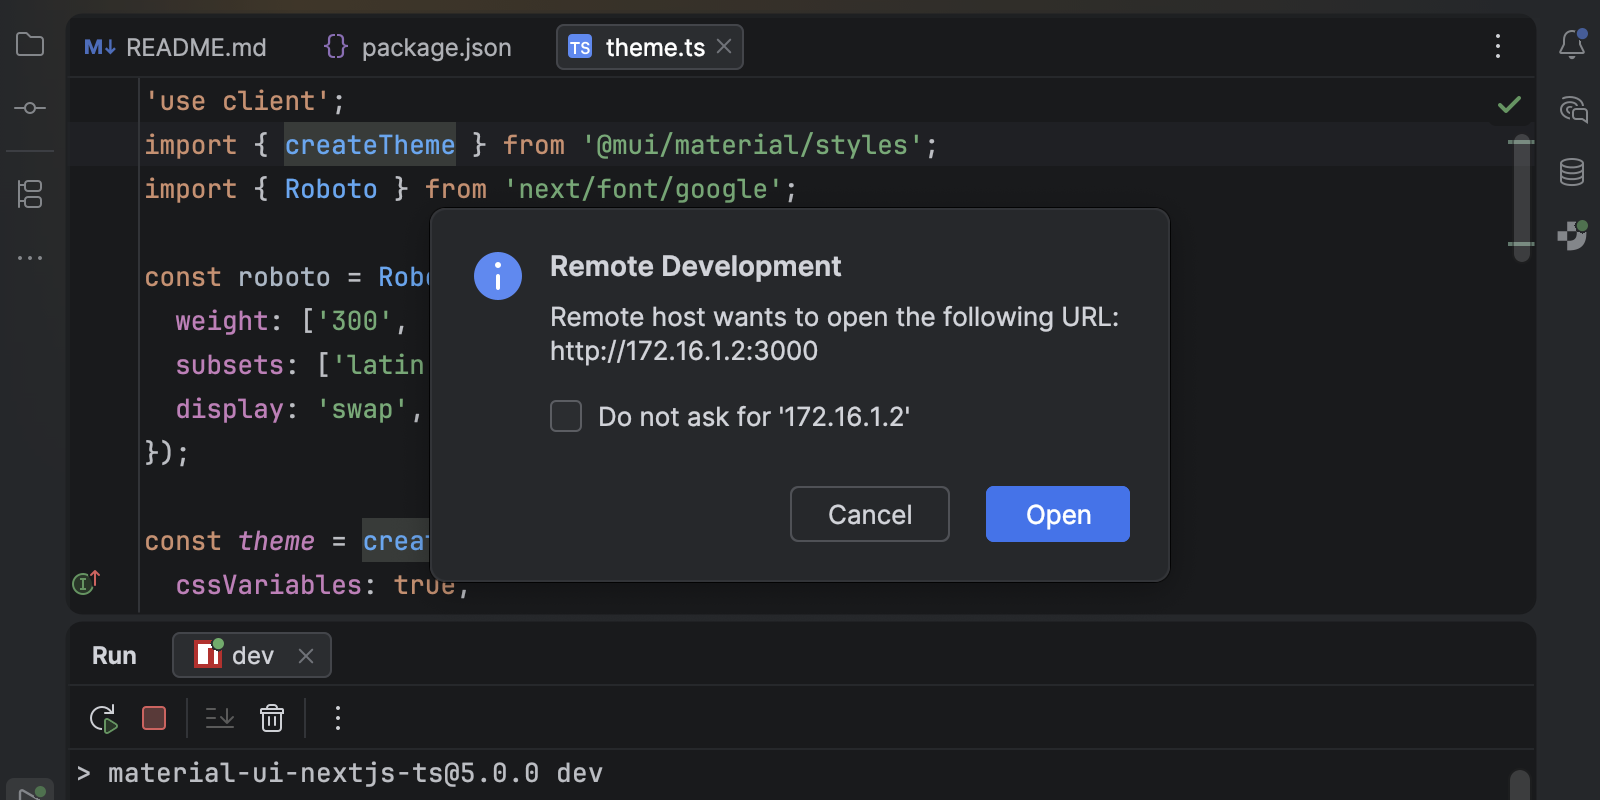Open the Structure tool window
This screenshot has width=1600, height=800.
(30, 194)
